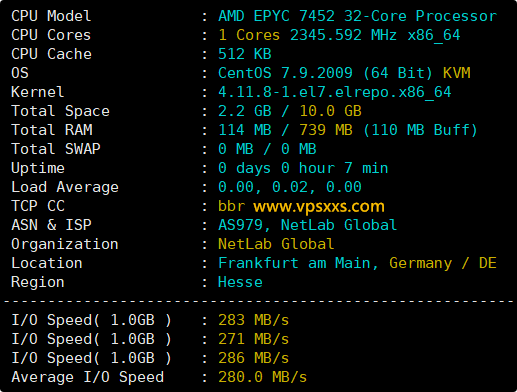Click the AS979 ASN text
This screenshot has width=517, height=392.
[x=240, y=225]
